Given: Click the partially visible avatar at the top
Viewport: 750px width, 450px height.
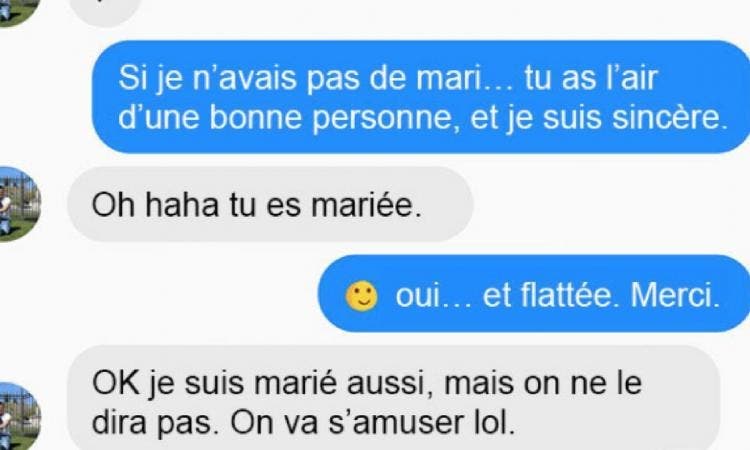Looking at the screenshot, I should 18,12.
